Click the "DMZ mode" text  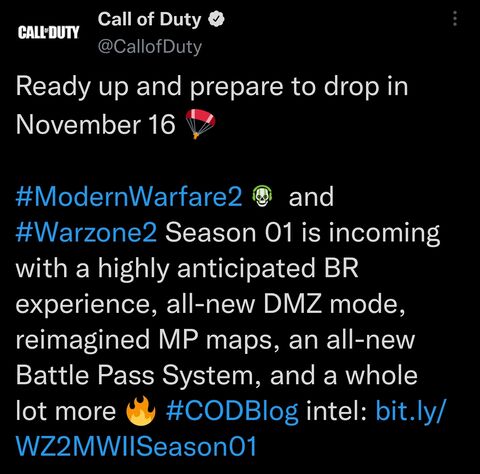click(334, 304)
